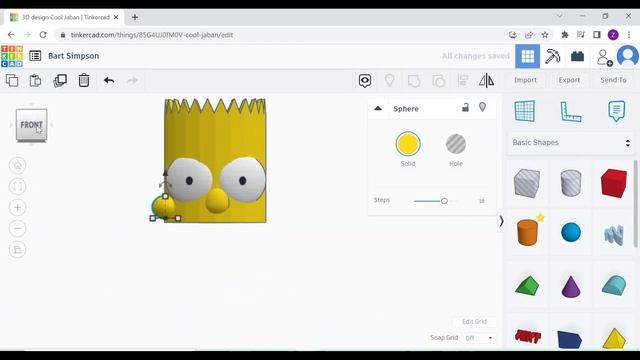Pick the orange Cylinder shape
The height and width of the screenshot is (360, 640).
(527, 232)
